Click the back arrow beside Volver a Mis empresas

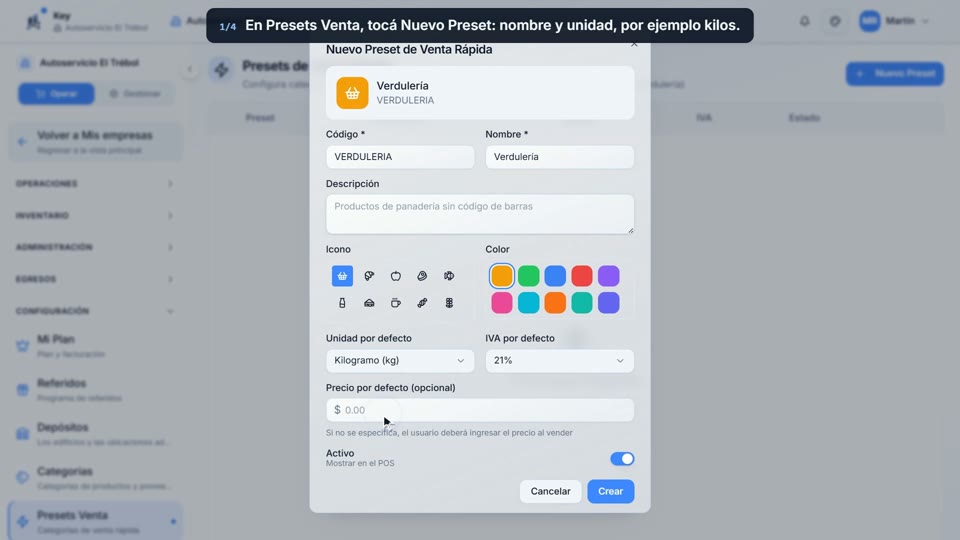[22, 142]
